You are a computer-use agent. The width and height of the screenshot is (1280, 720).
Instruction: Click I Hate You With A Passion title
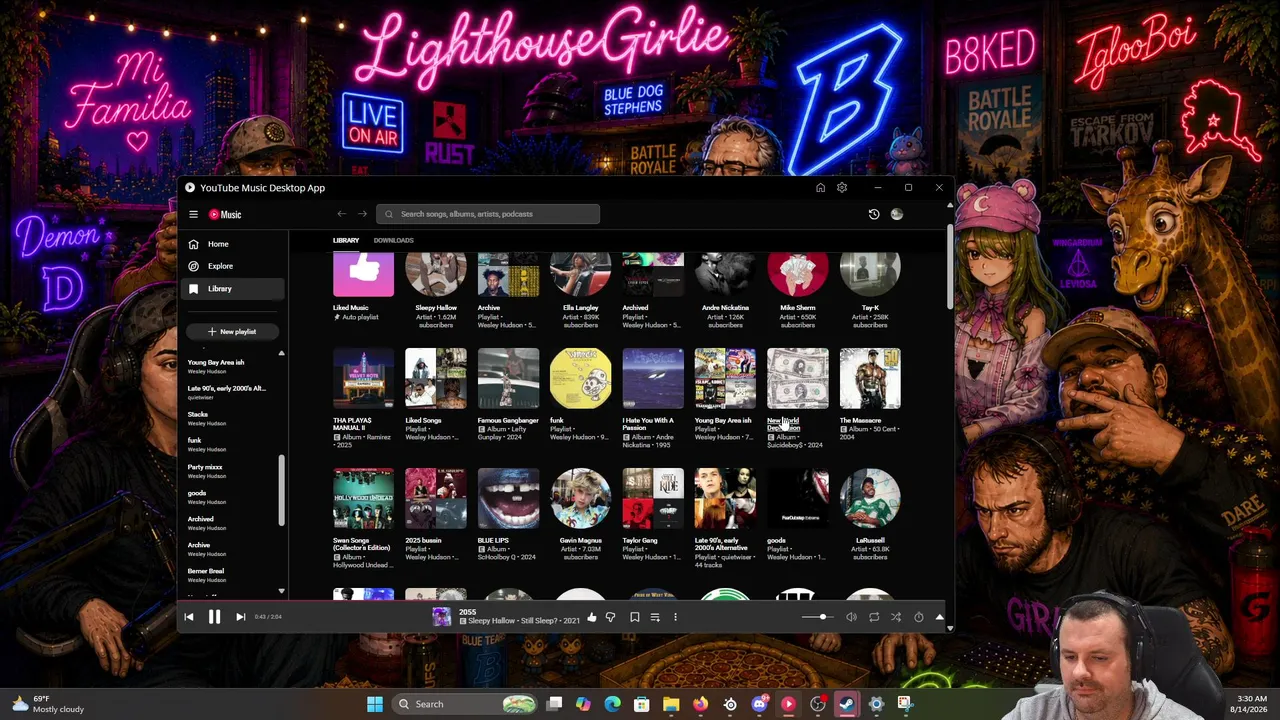648,424
